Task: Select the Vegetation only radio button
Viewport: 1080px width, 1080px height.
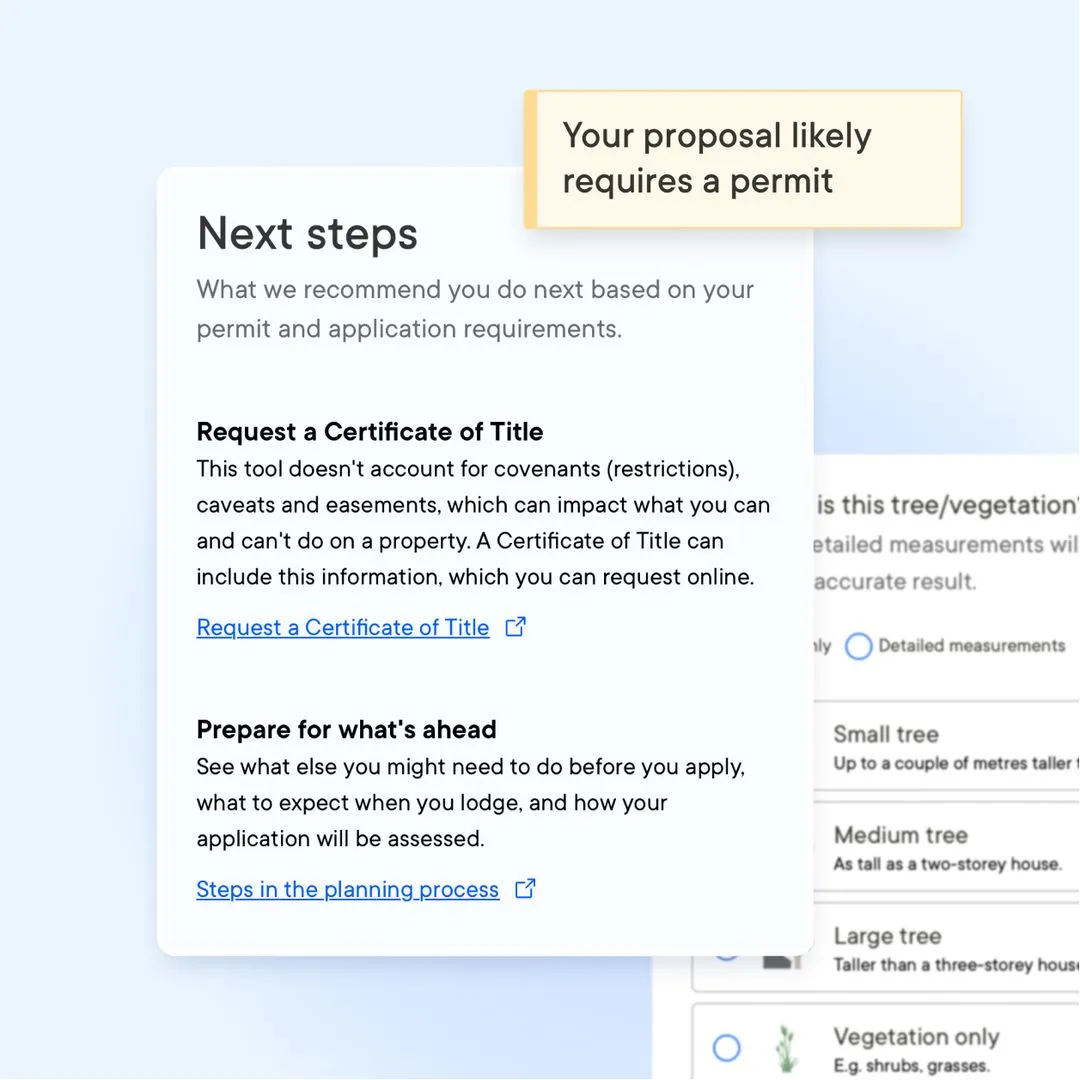Action: [725, 1047]
